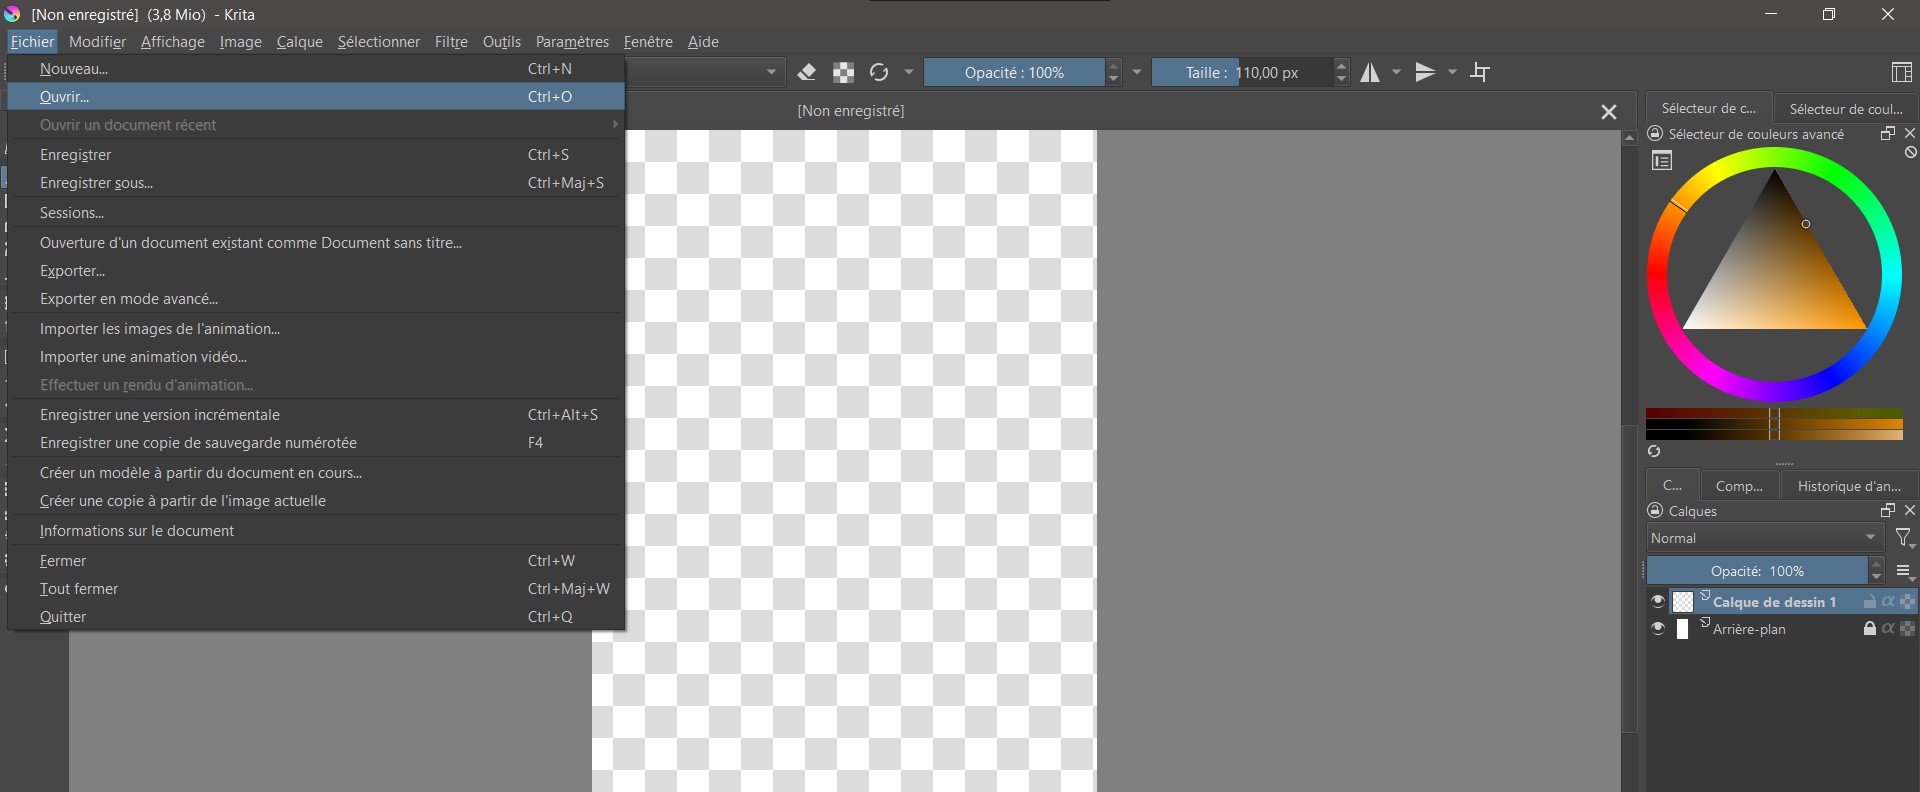
Task: Activate horizontal mirror tool icon
Action: coord(1370,72)
